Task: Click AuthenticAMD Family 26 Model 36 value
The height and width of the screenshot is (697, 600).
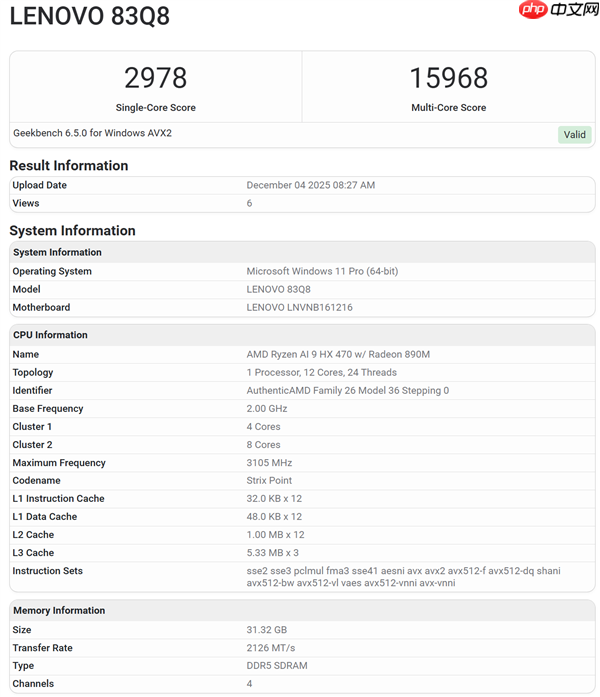Action: point(348,390)
